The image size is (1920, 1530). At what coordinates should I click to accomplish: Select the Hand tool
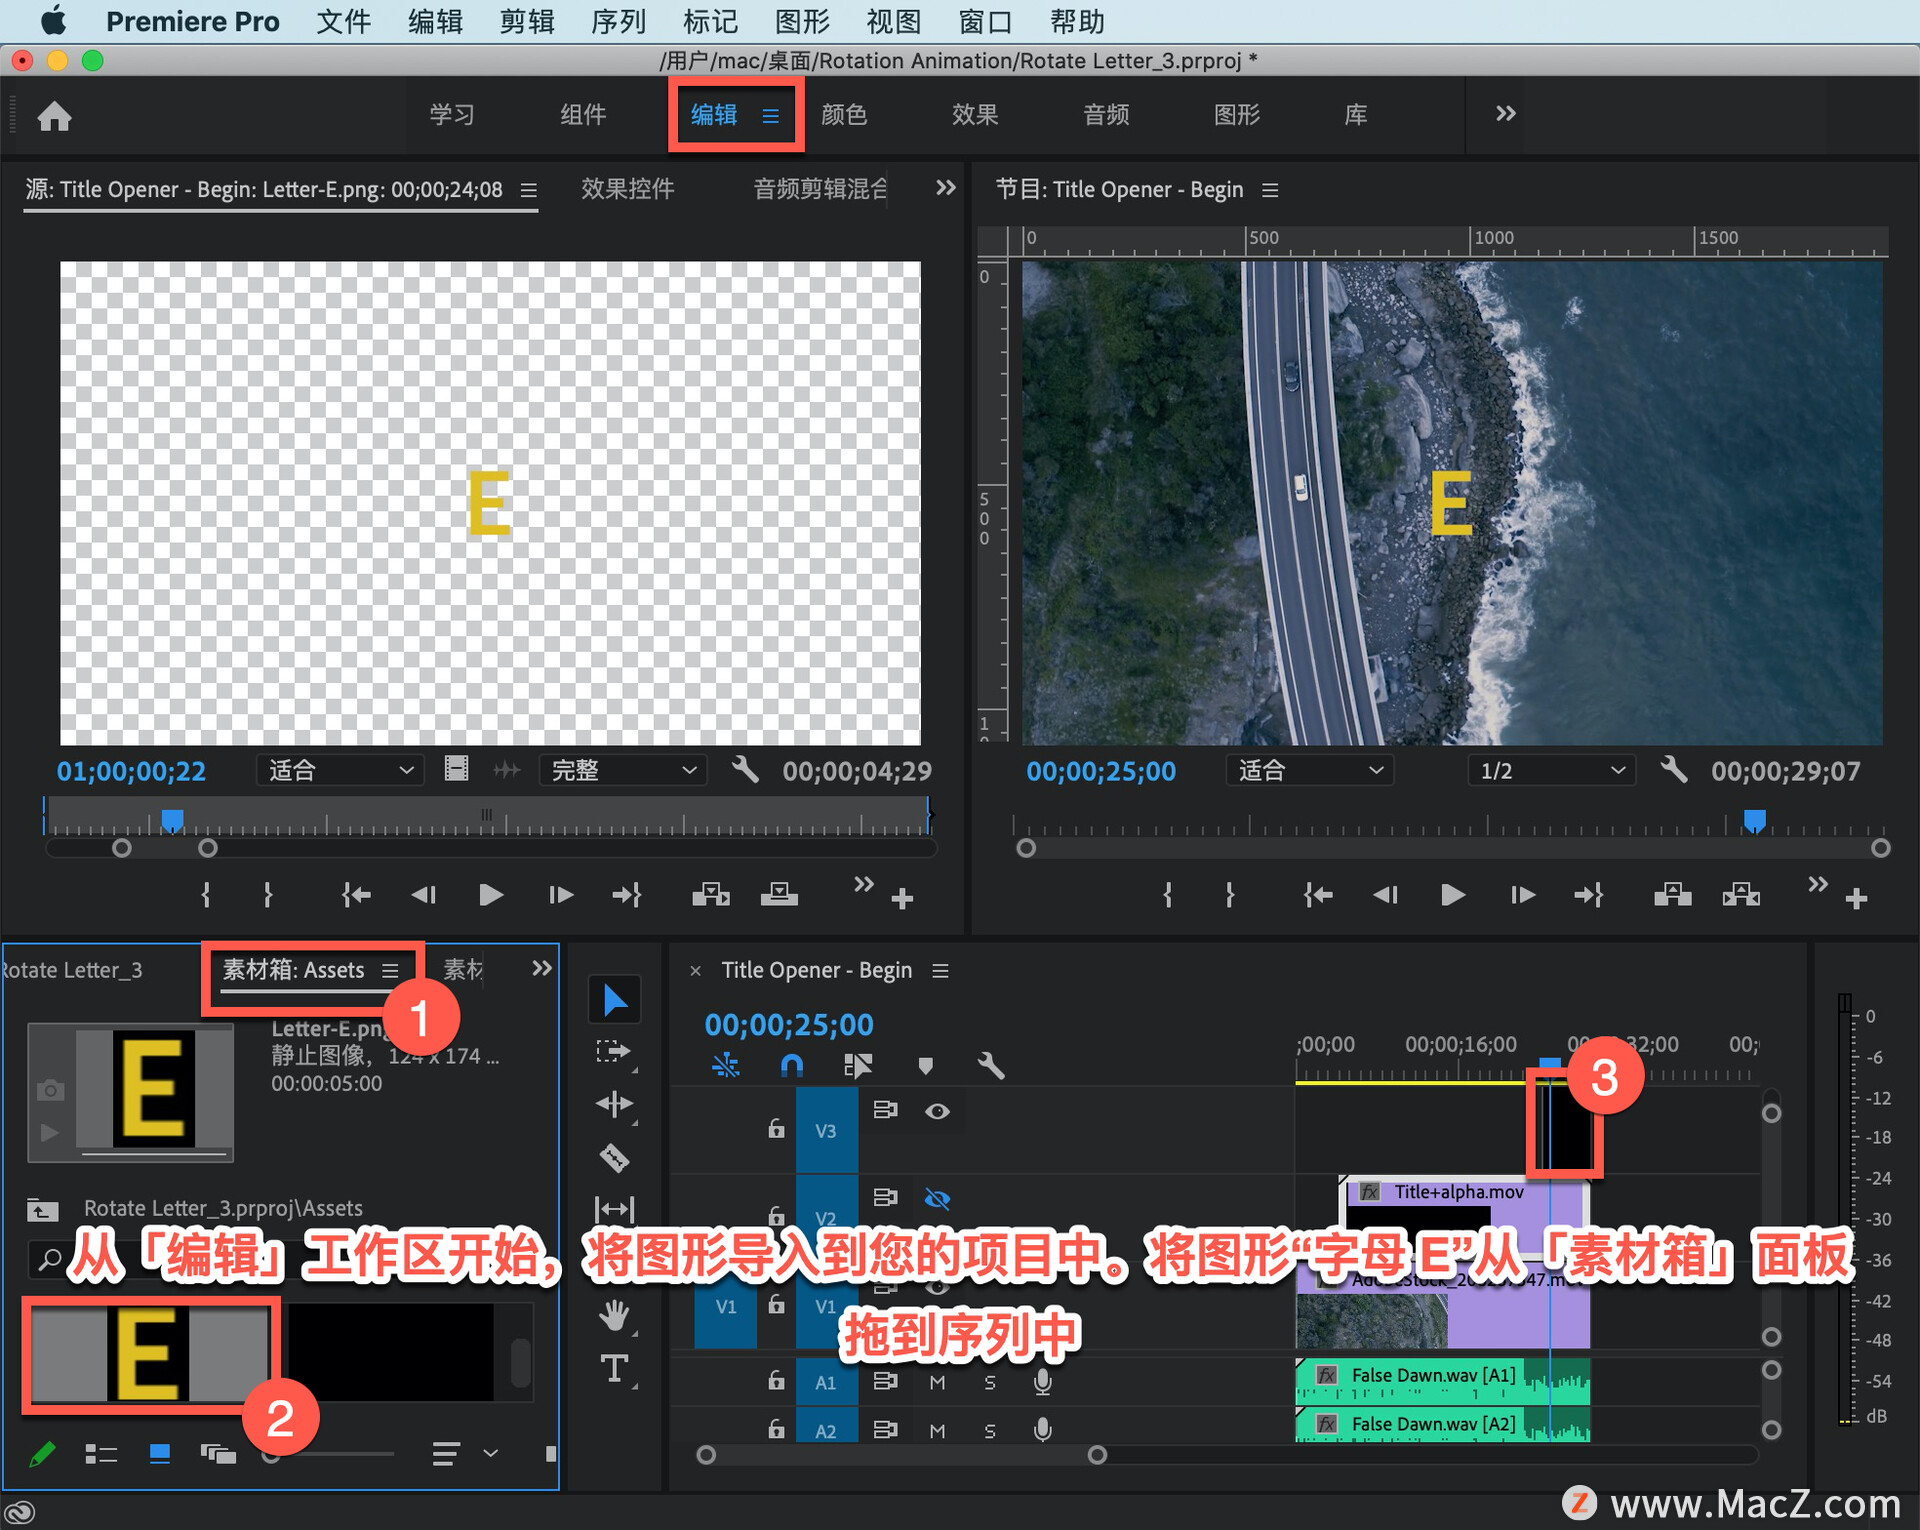[x=614, y=1316]
